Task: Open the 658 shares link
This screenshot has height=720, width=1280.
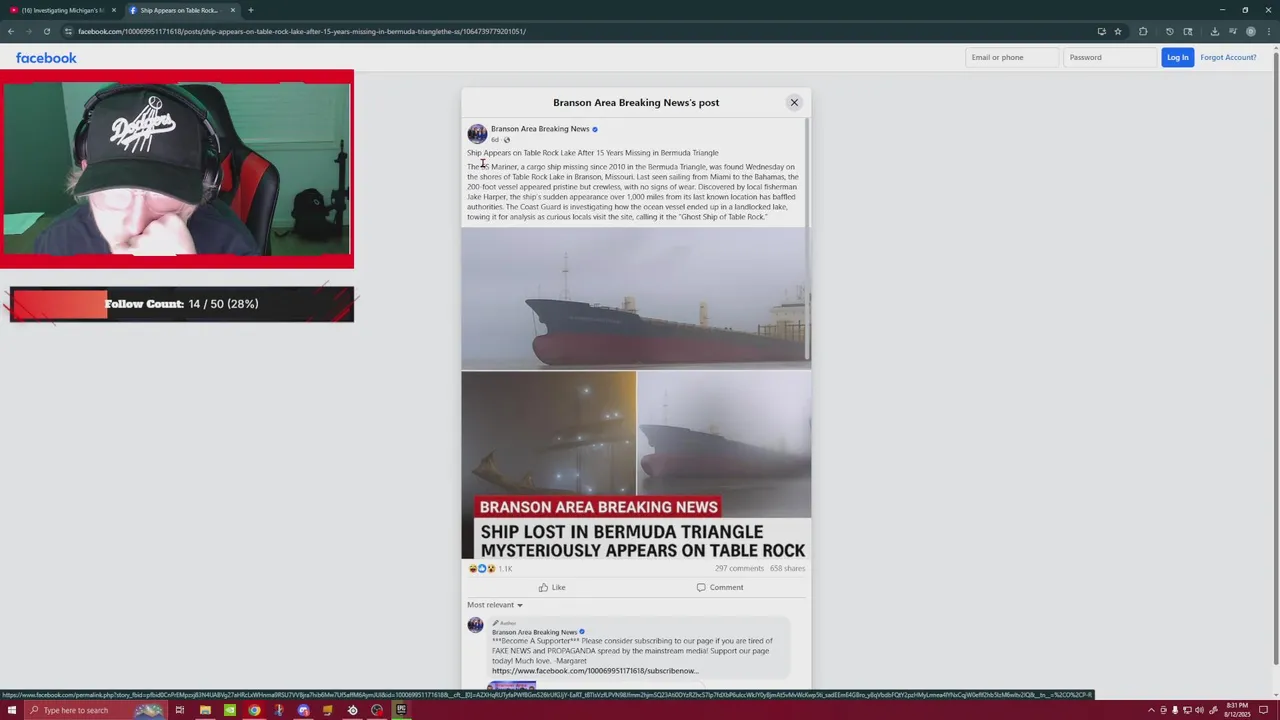Action: pyautogui.click(x=787, y=568)
